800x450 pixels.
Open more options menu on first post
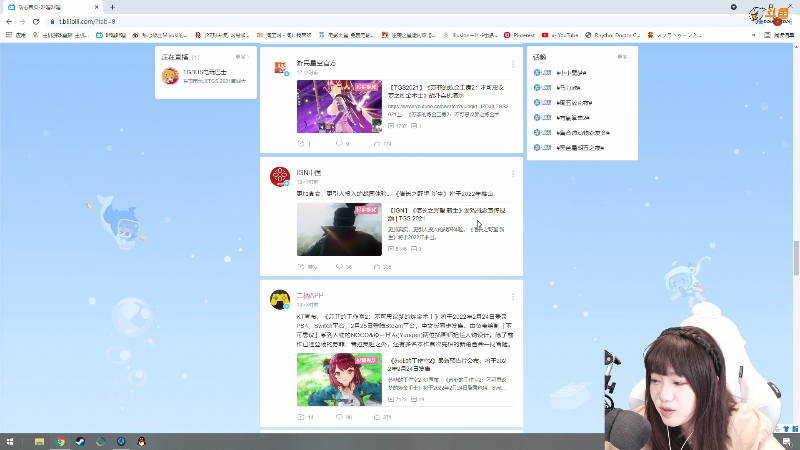(513, 64)
